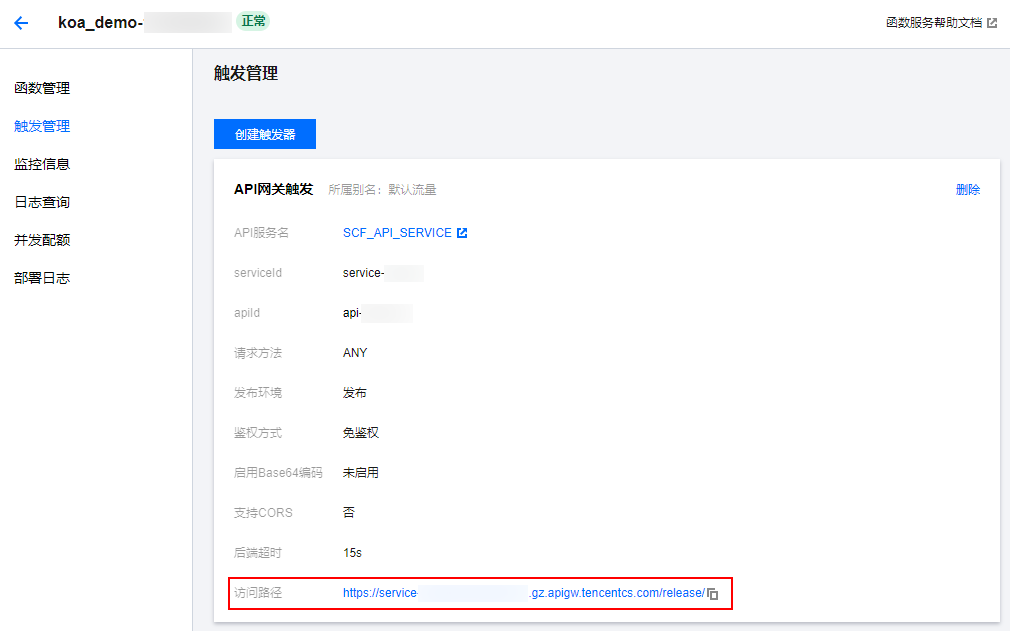Viewport: 1010px width, 631px height.
Task: Click the 支持CORS label
Action: click(263, 513)
